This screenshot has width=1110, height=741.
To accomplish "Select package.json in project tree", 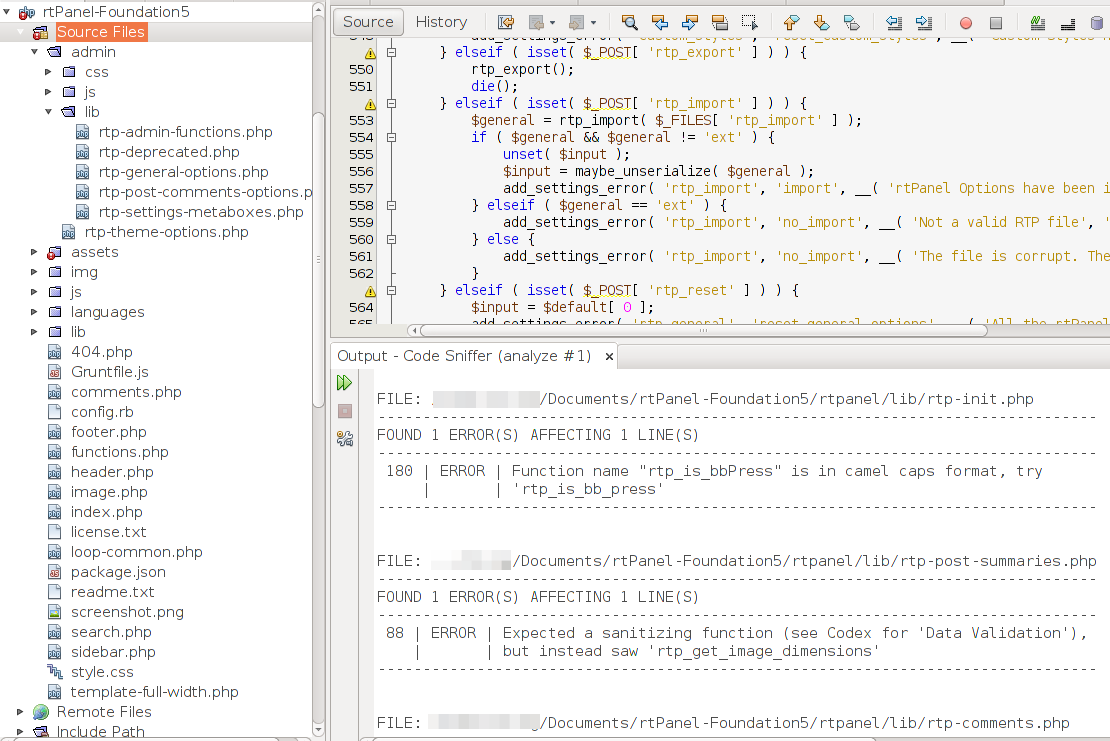I will tap(118, 572).
